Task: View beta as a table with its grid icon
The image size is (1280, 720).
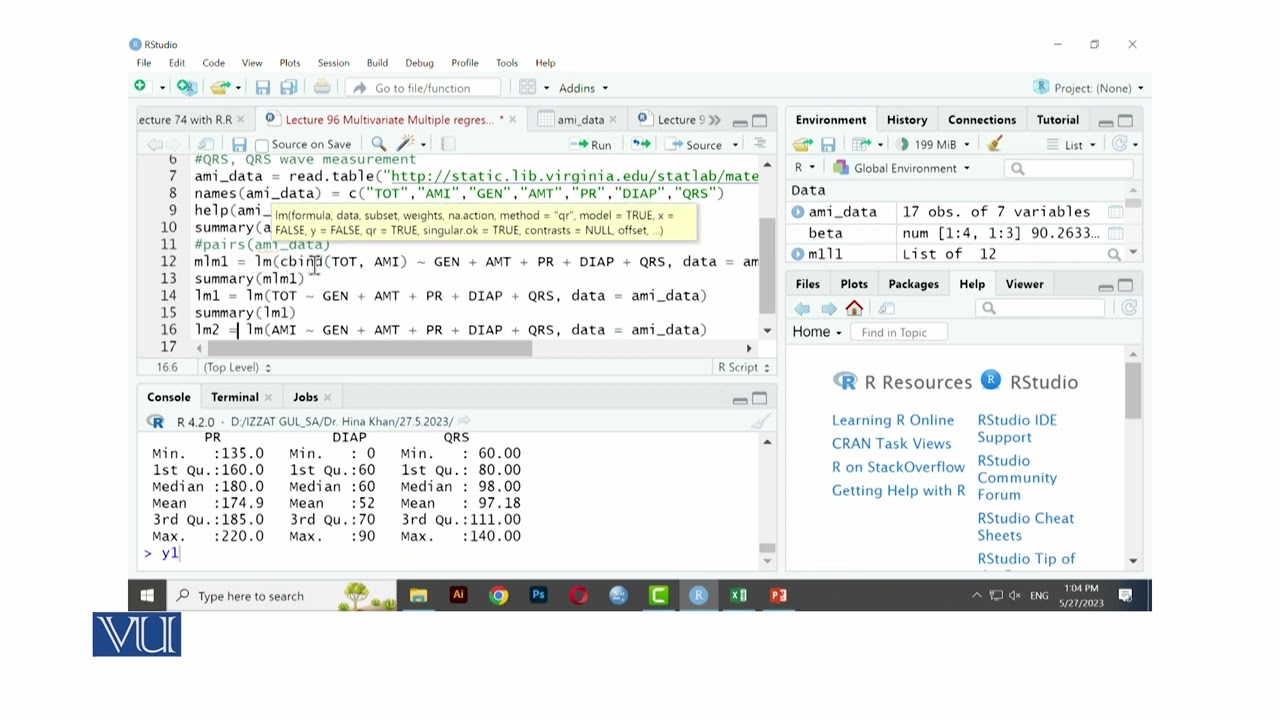Action: [x=1115, y=233]
